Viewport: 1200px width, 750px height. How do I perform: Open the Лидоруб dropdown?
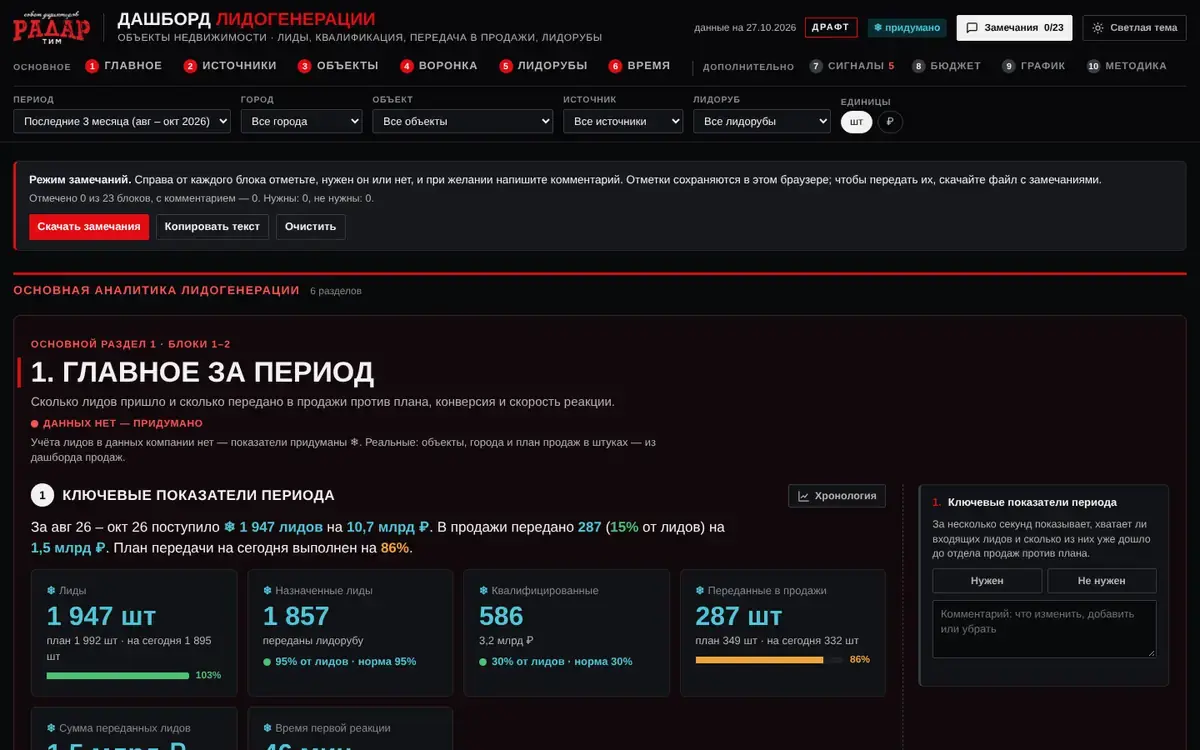762,121
